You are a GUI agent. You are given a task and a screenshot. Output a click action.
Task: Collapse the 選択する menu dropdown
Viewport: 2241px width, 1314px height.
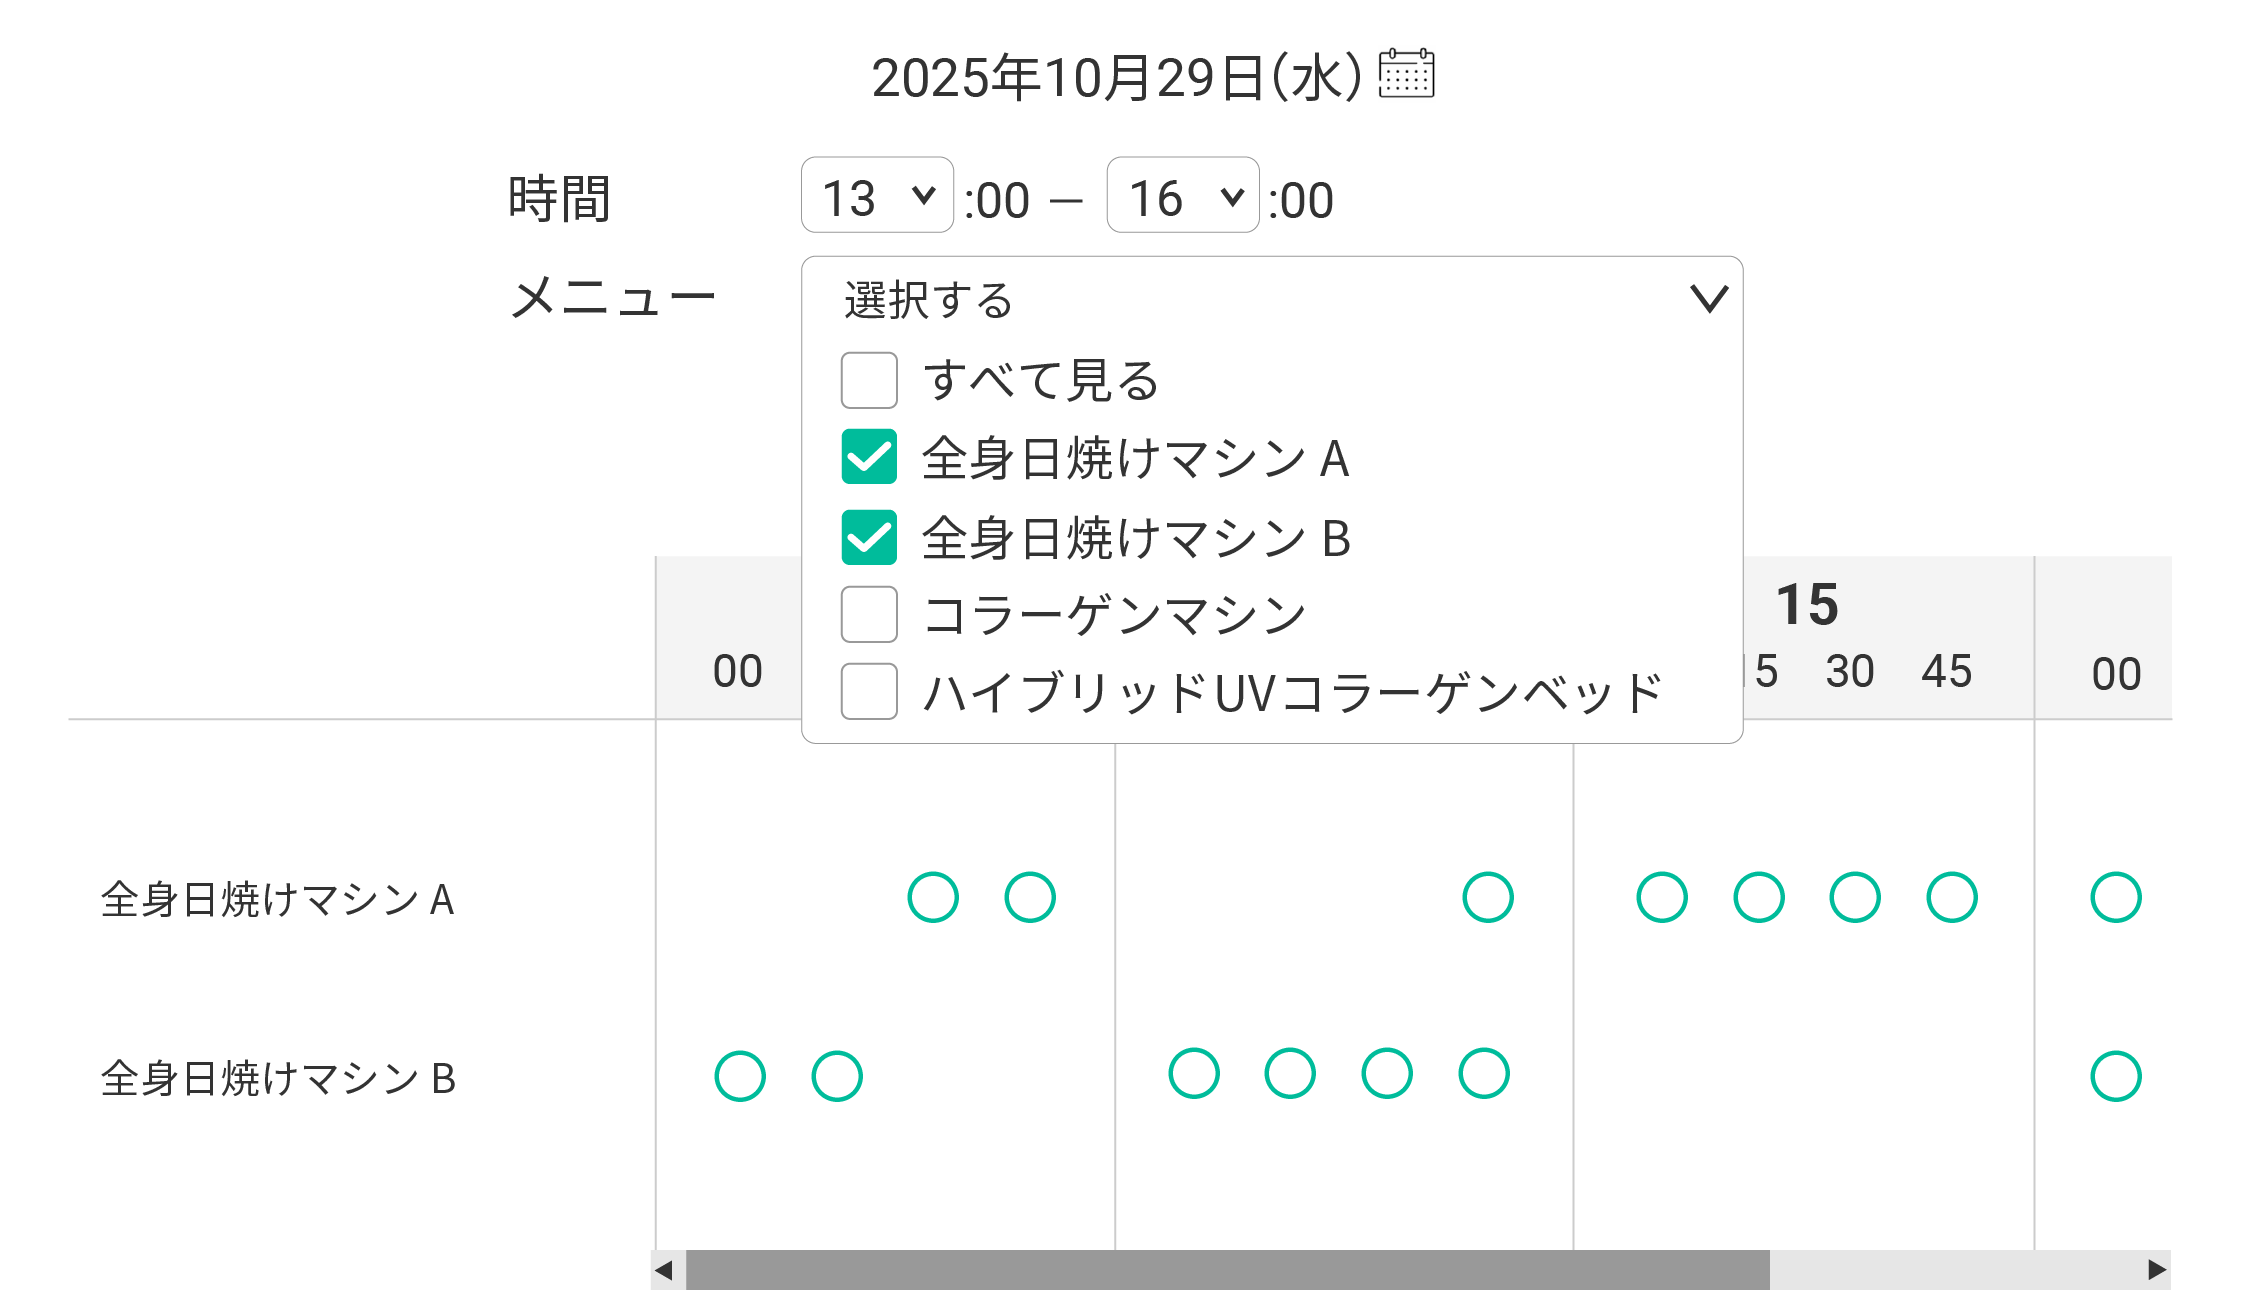(x=1708, y=299)
